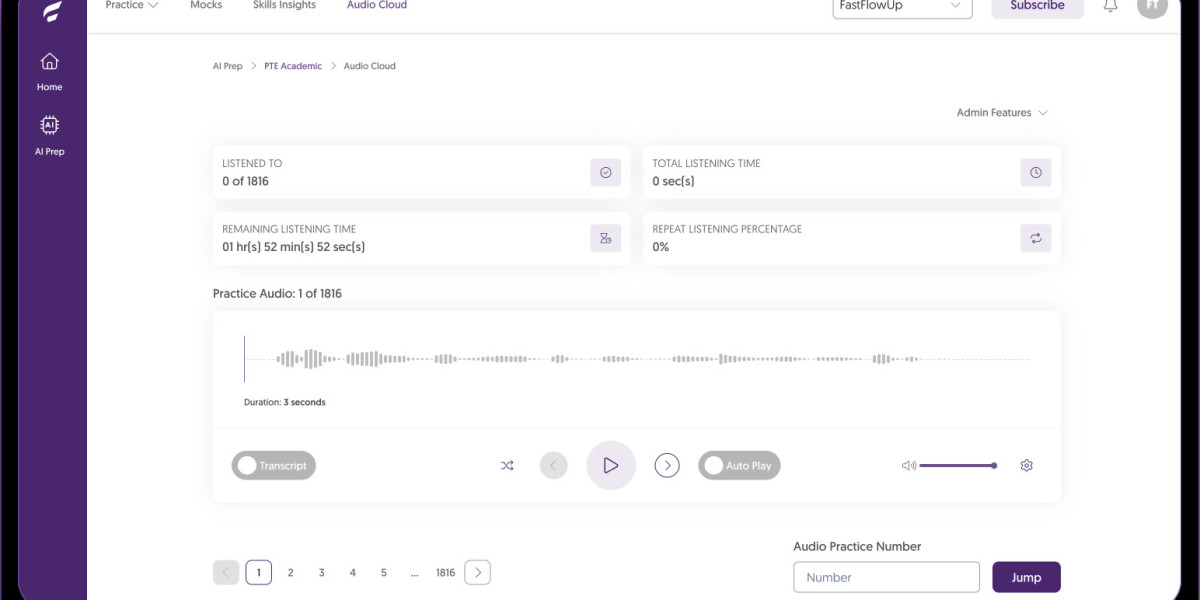
Task: Open AI Prep from the sidebar
Action: pyautogui.click(x=49, y=126)
